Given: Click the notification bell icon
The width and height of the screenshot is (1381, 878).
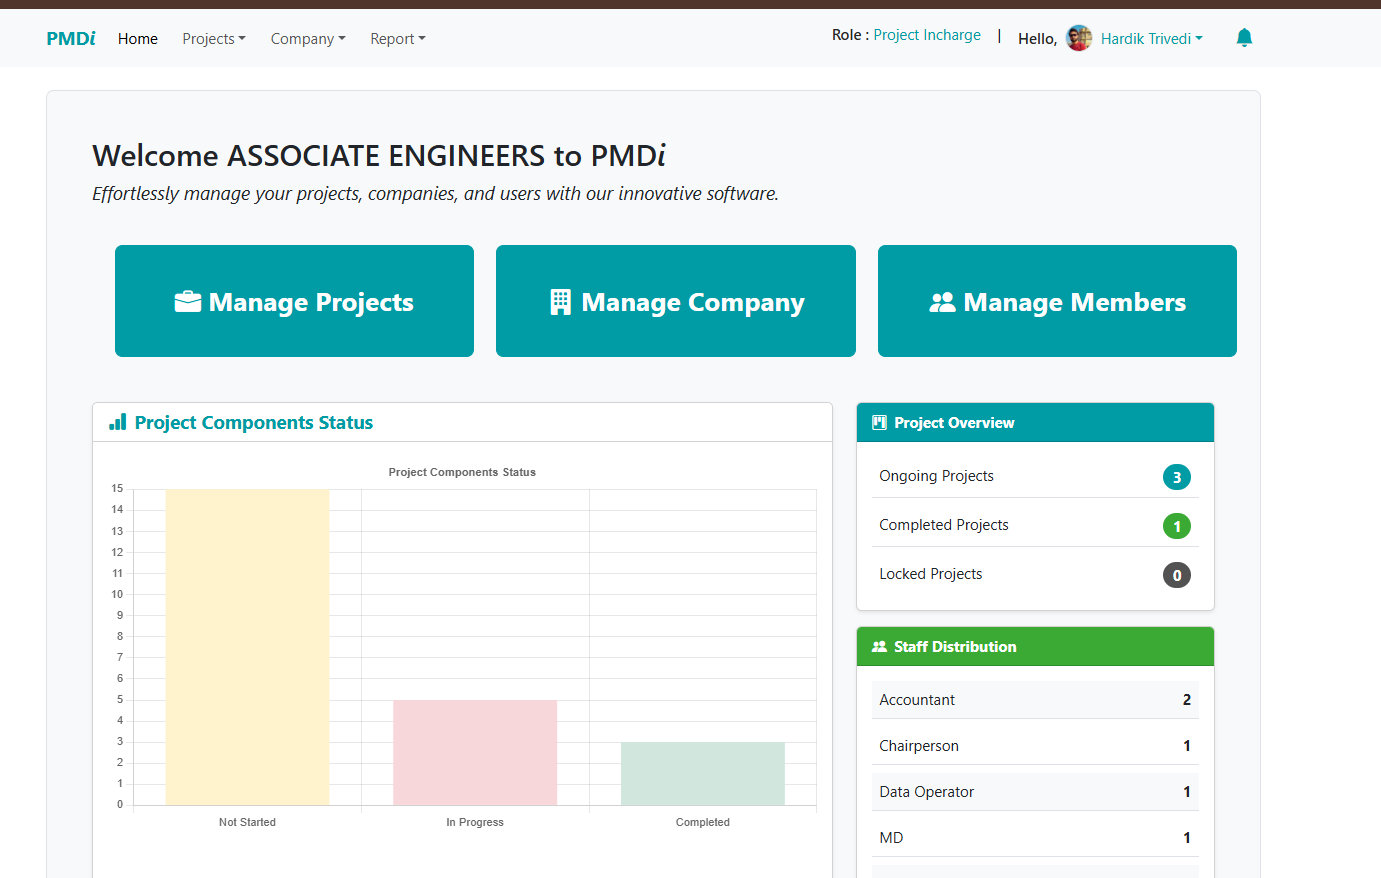Looking at the screenshot, I should click(1243, 37).
